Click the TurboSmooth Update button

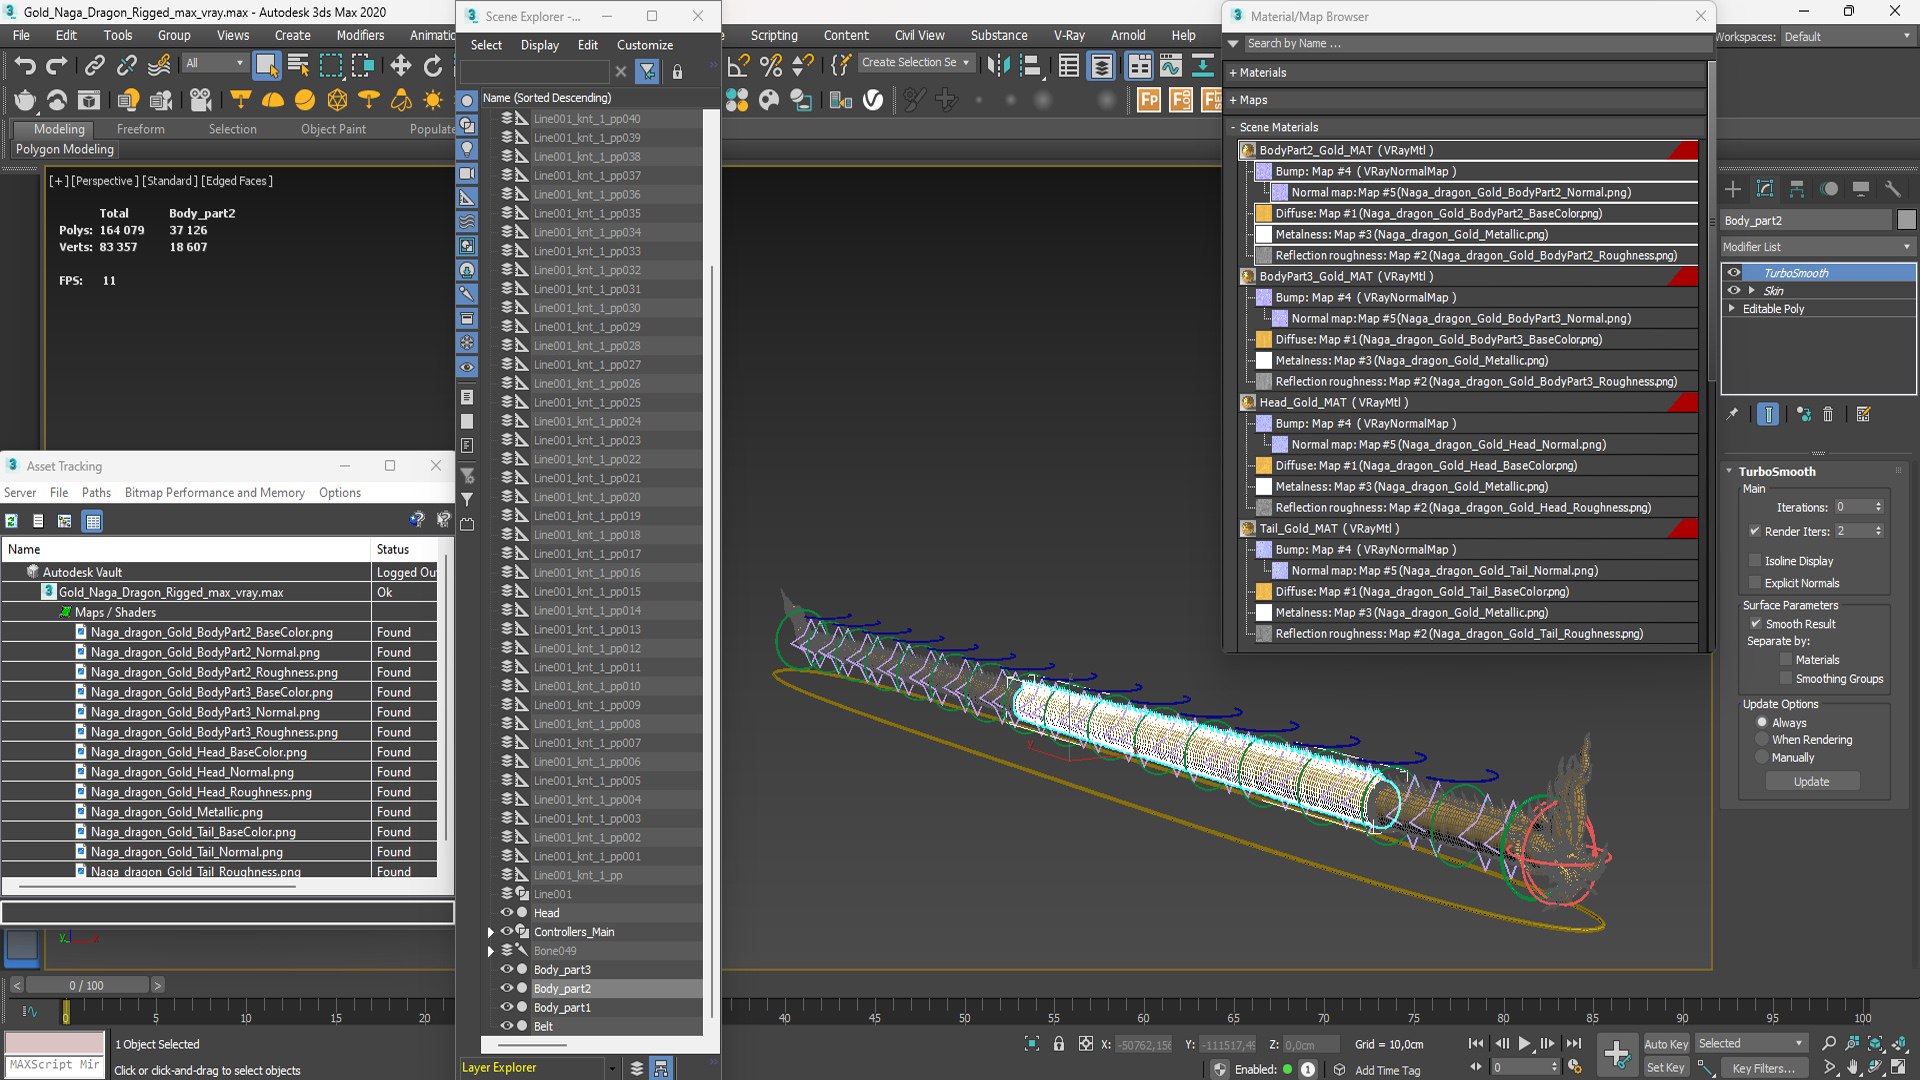pos(1811,782)
